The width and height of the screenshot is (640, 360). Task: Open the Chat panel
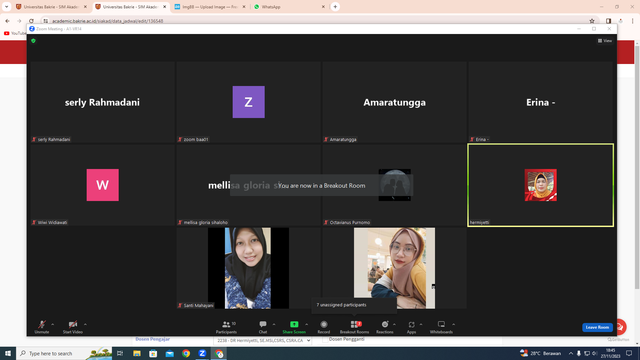[263, 327]
